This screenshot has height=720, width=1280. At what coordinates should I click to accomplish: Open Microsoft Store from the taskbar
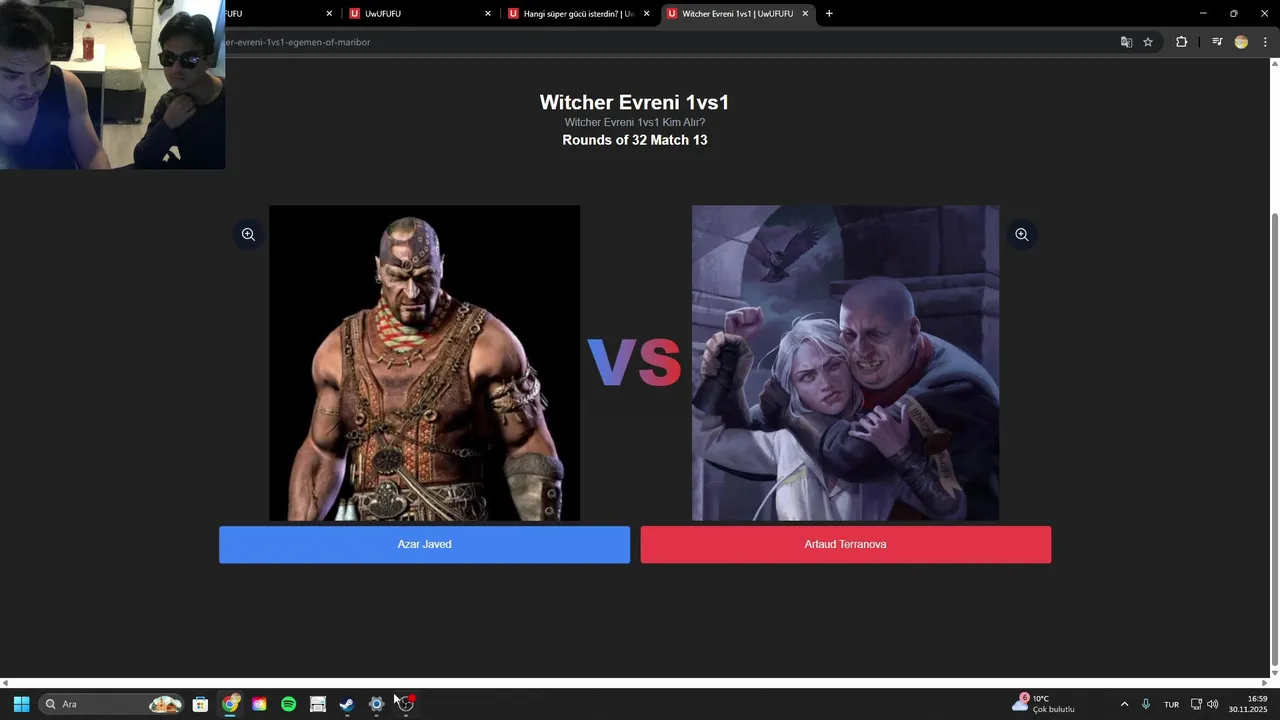click(200, 704)
